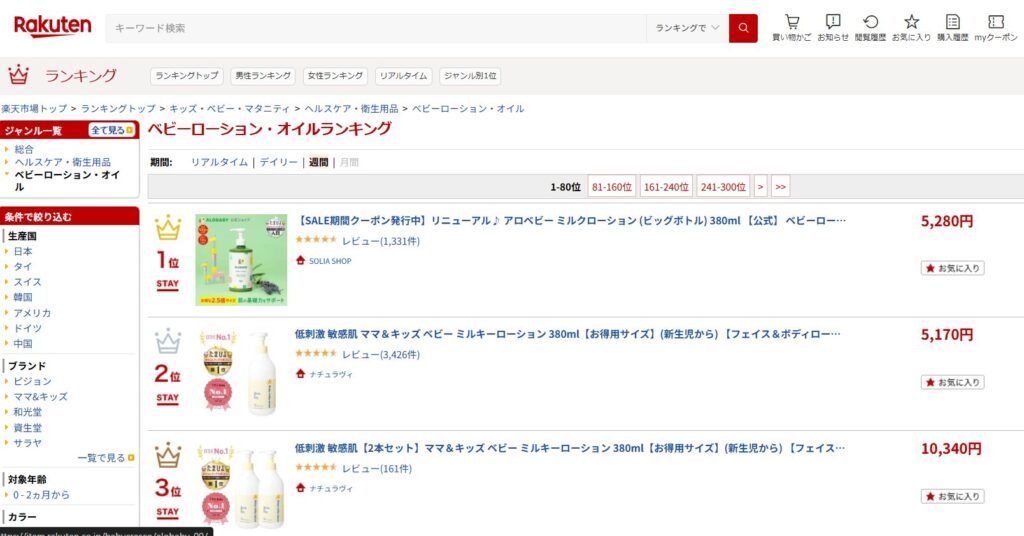The width and height of the screenshot is (1024, 536).
Task: Filter by age 0-2ヵ月から
Action: (41, 495)
